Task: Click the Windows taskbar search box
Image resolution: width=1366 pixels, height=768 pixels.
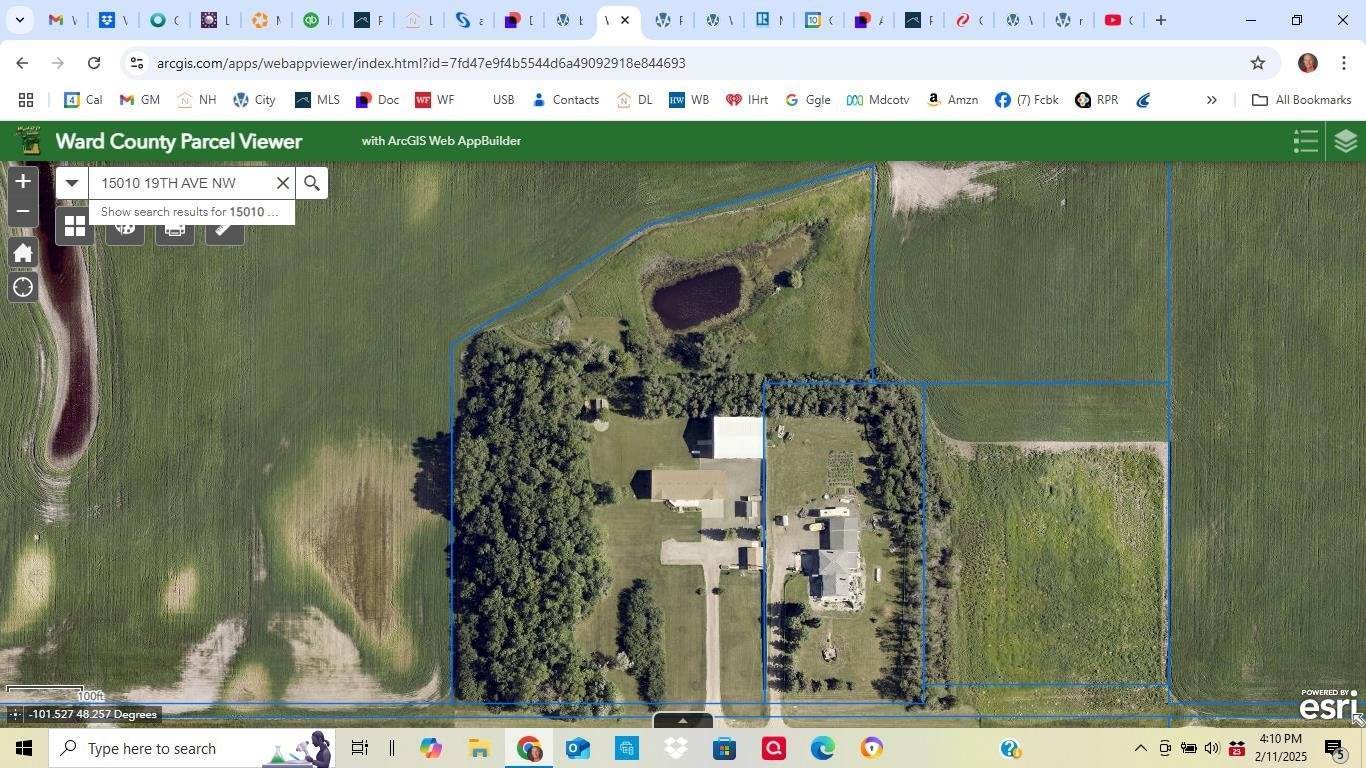Action: coord(193,748)
